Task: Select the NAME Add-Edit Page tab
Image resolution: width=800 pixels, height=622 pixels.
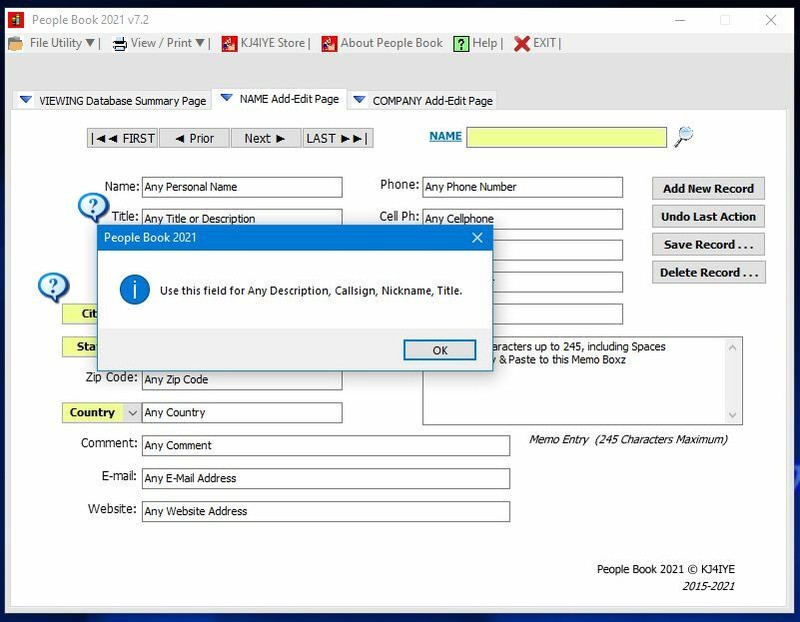Action: tap(280, 99)
